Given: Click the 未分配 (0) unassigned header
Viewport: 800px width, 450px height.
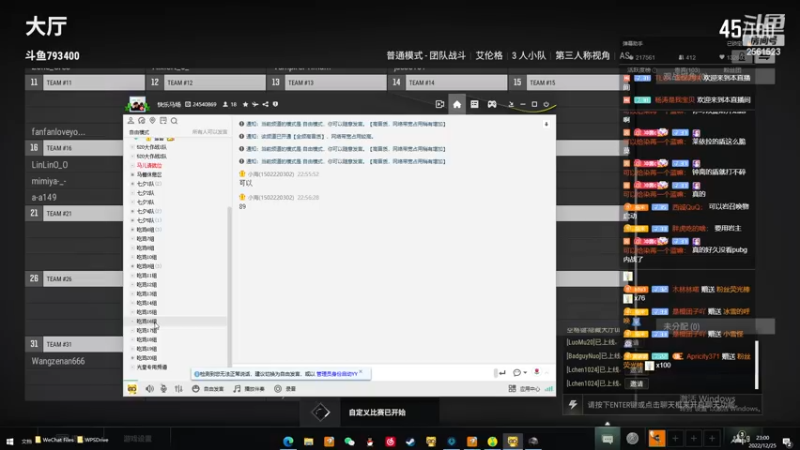Looking at the screenshot, I should [x=715, y=327].
